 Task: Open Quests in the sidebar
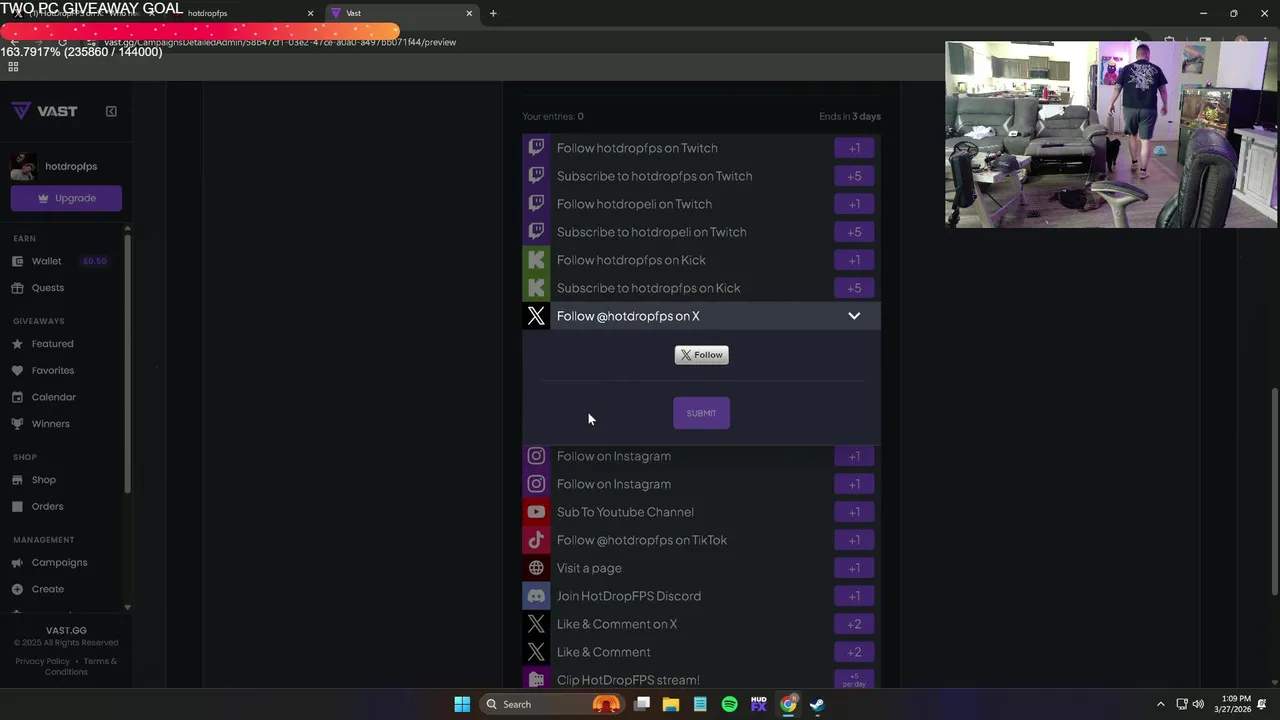pyautogui.click(x=47, y=288)
